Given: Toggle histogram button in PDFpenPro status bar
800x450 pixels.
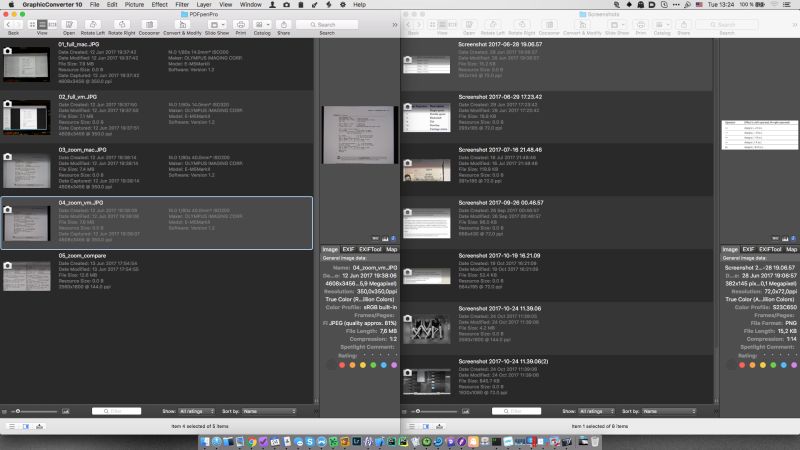Looking at the screenshot, I should click(x=39, y=426).
